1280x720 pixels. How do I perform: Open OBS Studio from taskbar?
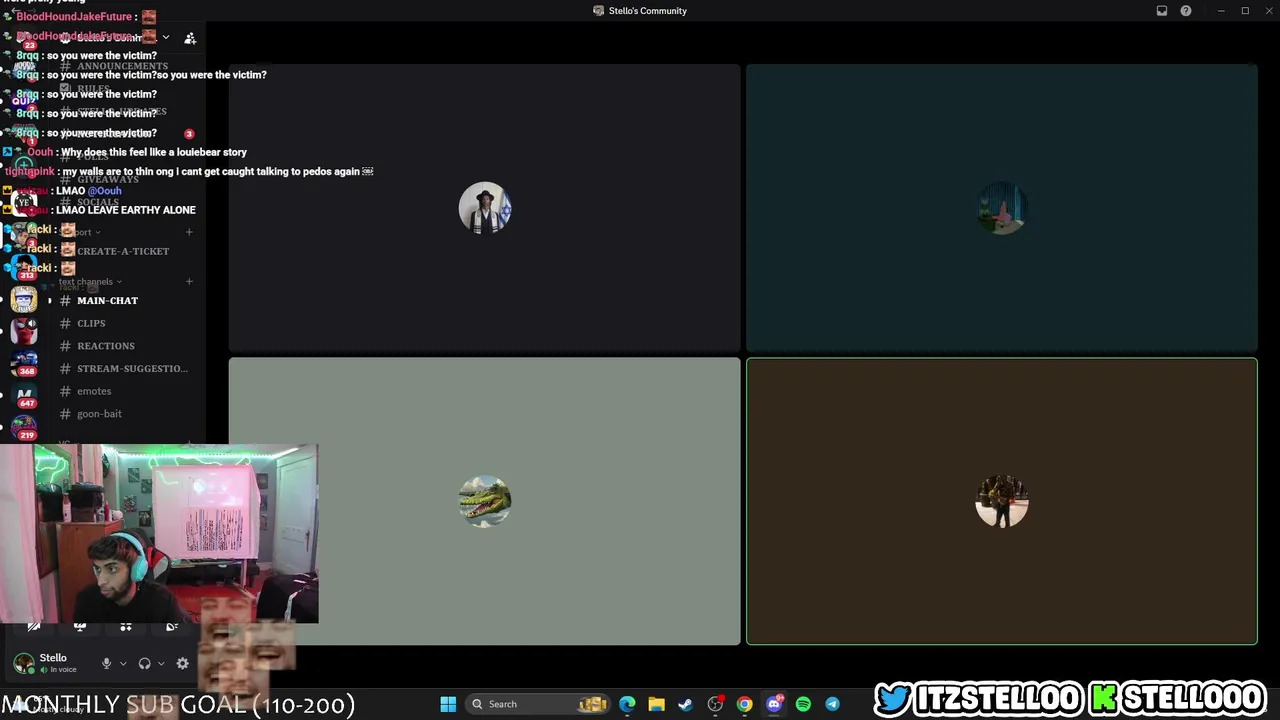point(715,704)
